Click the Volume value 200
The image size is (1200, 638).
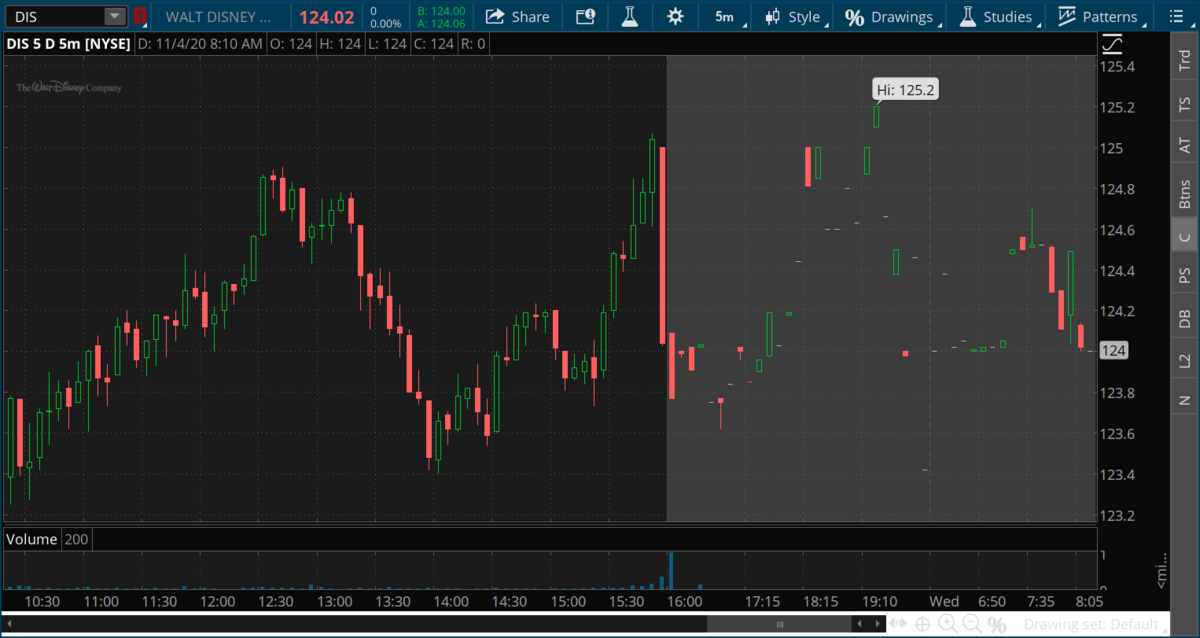point(76,539)
